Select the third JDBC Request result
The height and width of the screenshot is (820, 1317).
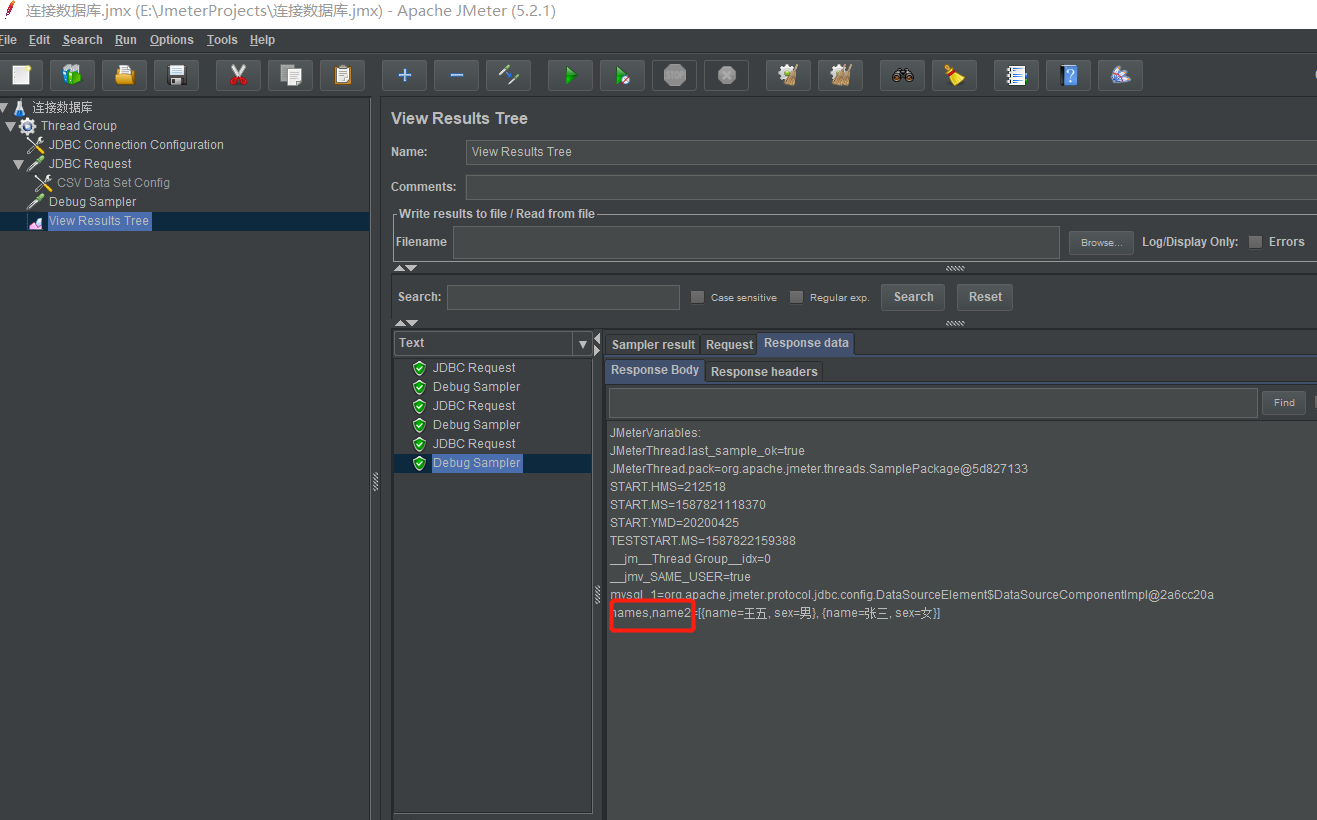[474, 444]
